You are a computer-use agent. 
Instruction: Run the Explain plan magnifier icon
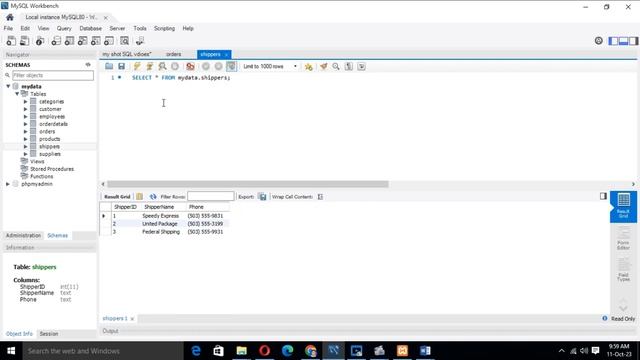point(162,66)
